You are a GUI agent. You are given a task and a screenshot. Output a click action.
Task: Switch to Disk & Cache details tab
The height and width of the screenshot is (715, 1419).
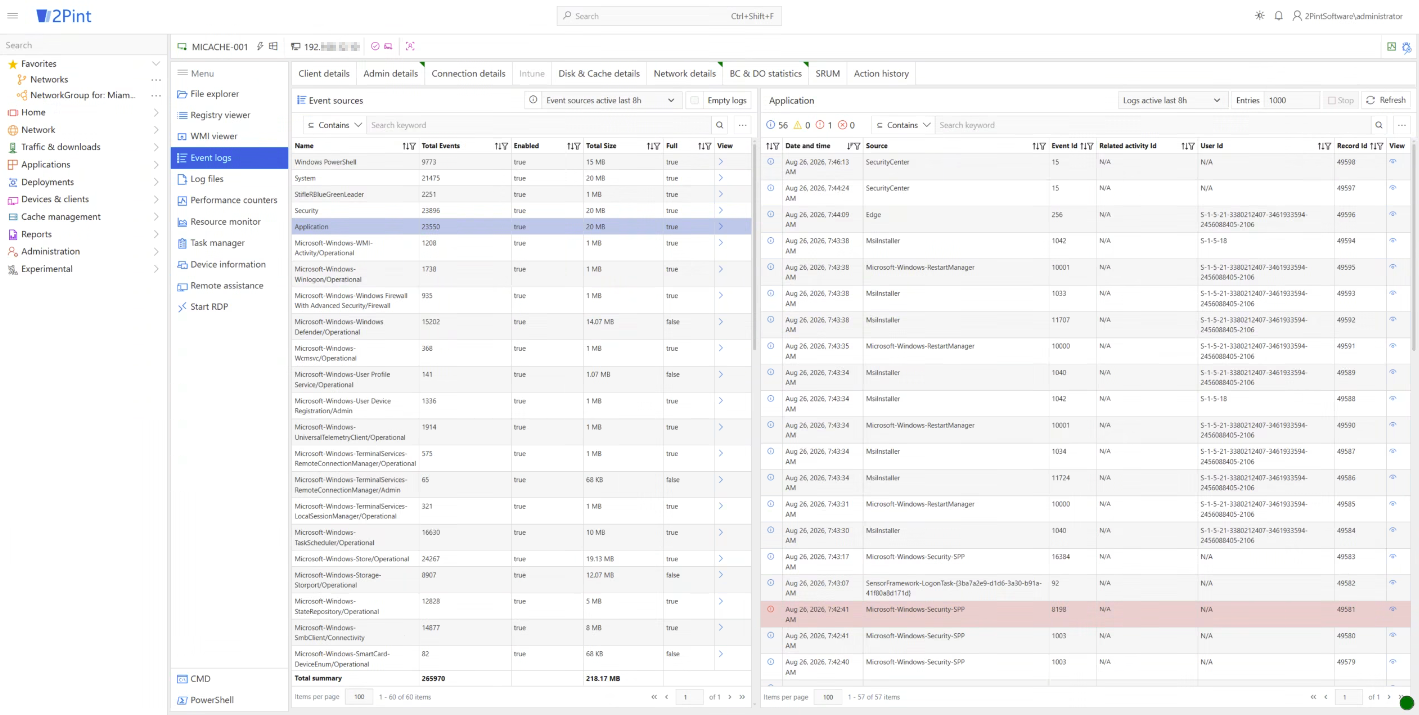(x=599, y=73)
